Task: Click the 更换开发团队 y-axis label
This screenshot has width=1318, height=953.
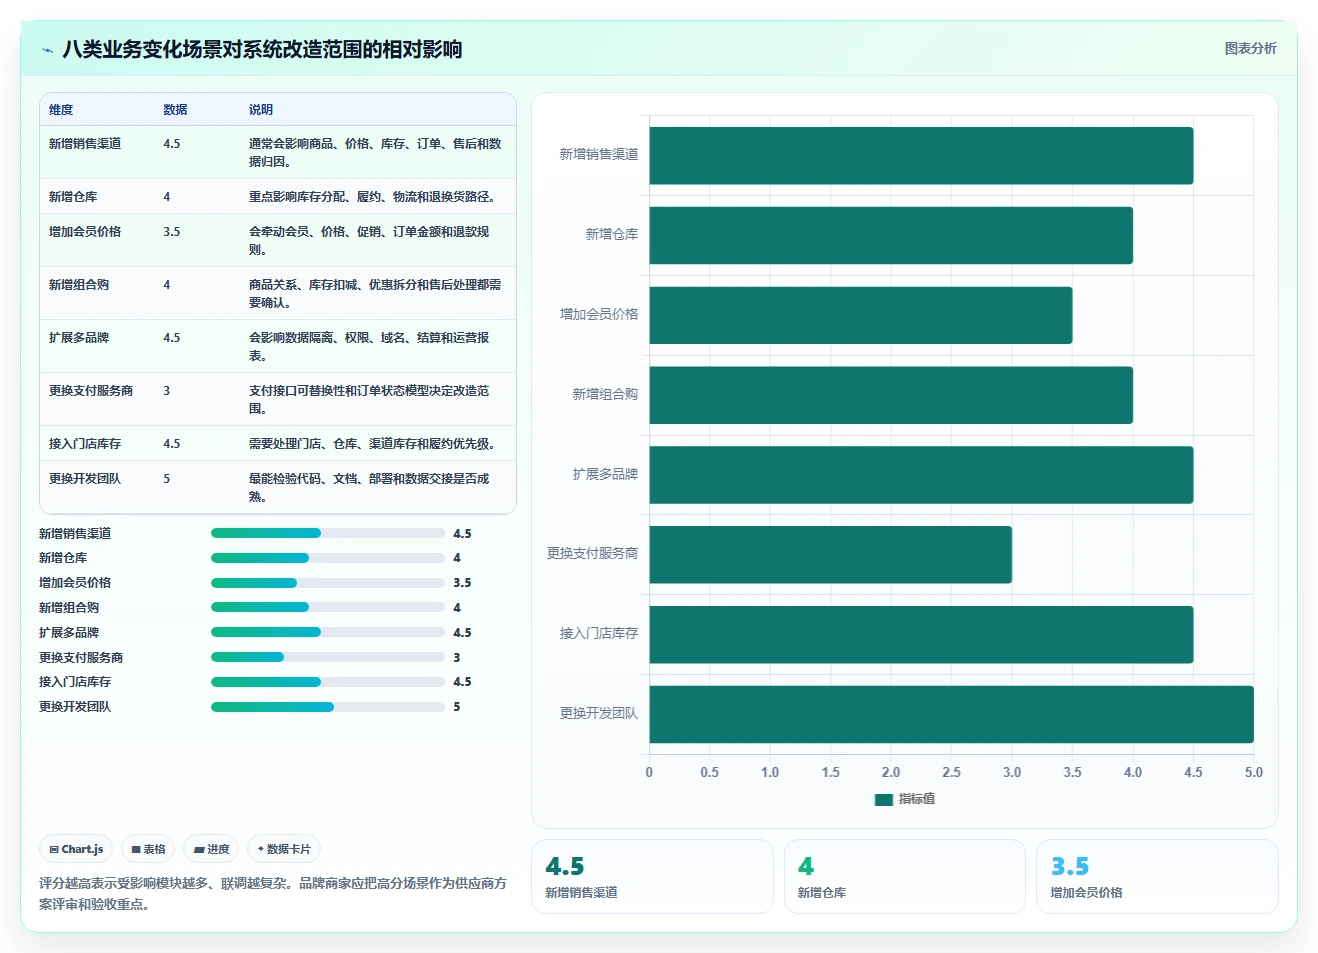Action: 599,714
